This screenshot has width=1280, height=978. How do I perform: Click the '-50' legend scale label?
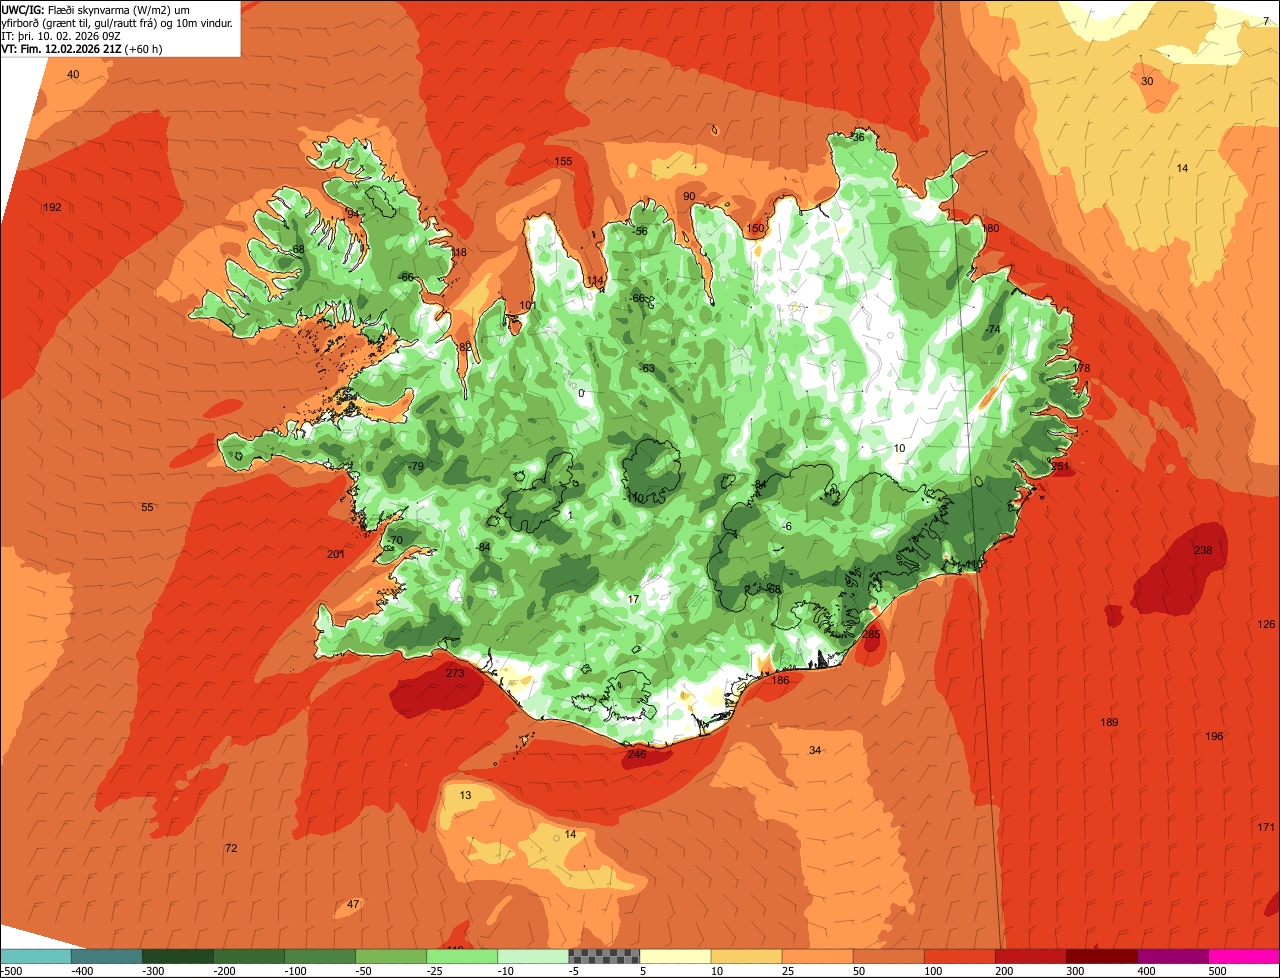[x=366, y=970]
